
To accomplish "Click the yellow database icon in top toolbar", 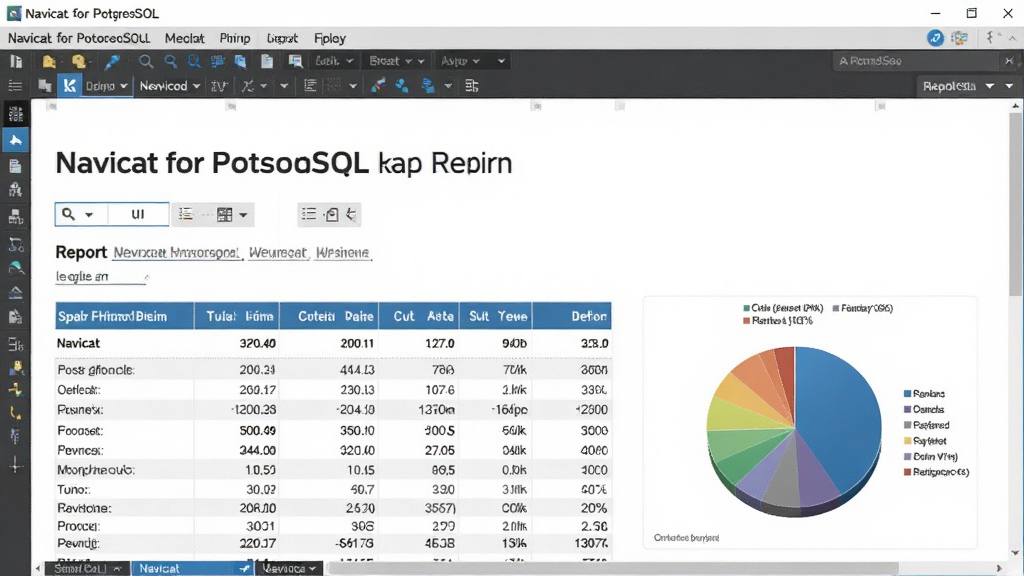I will (79, 61).
